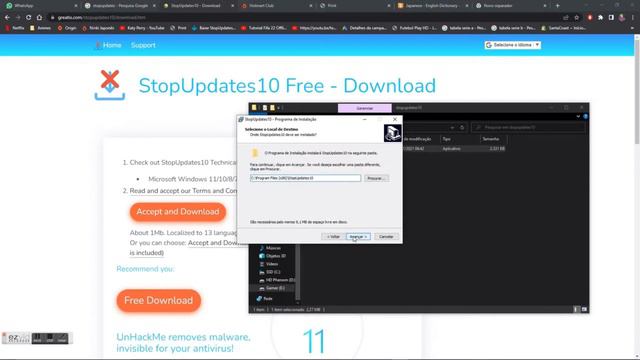Open the UnHackMe removes malware link

tap(183, 342)
